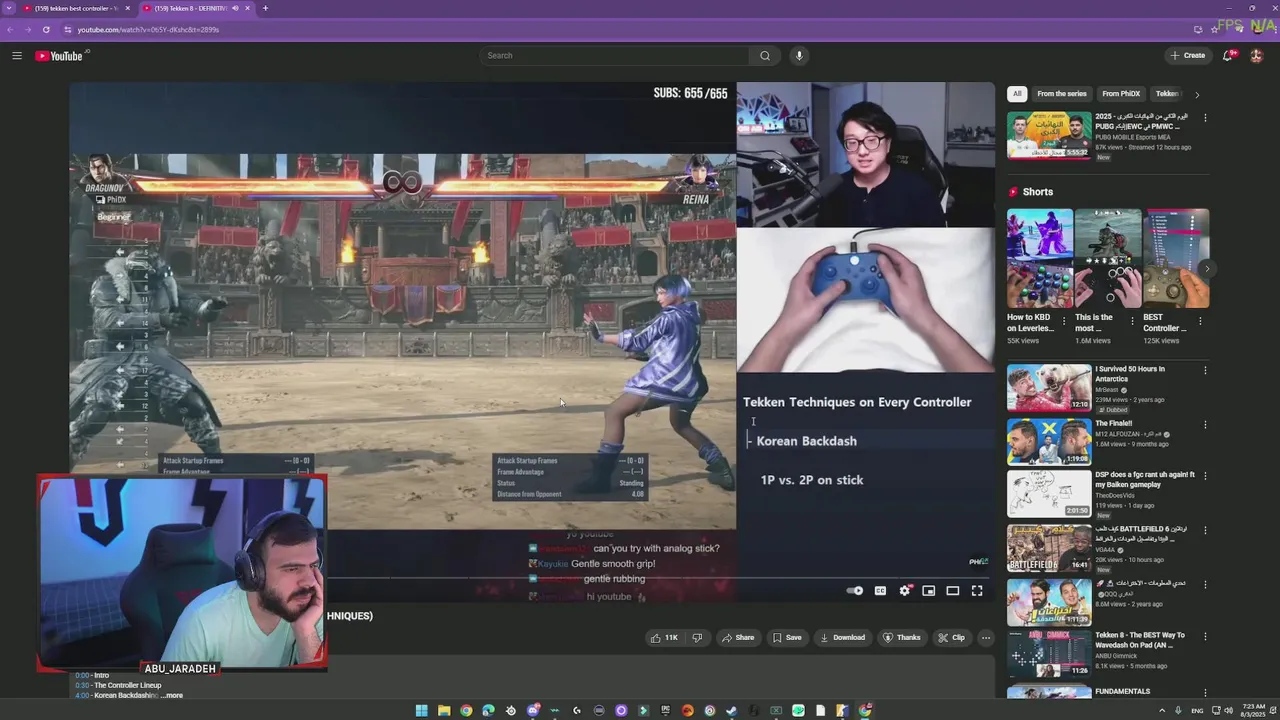Go back in browser history
Screen dimensions: 1280x720
10,30
